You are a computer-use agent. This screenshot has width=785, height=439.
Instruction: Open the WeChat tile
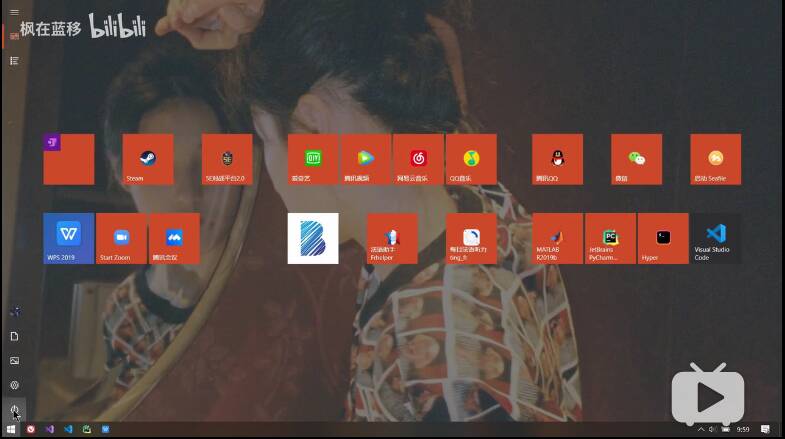point(636,159)
